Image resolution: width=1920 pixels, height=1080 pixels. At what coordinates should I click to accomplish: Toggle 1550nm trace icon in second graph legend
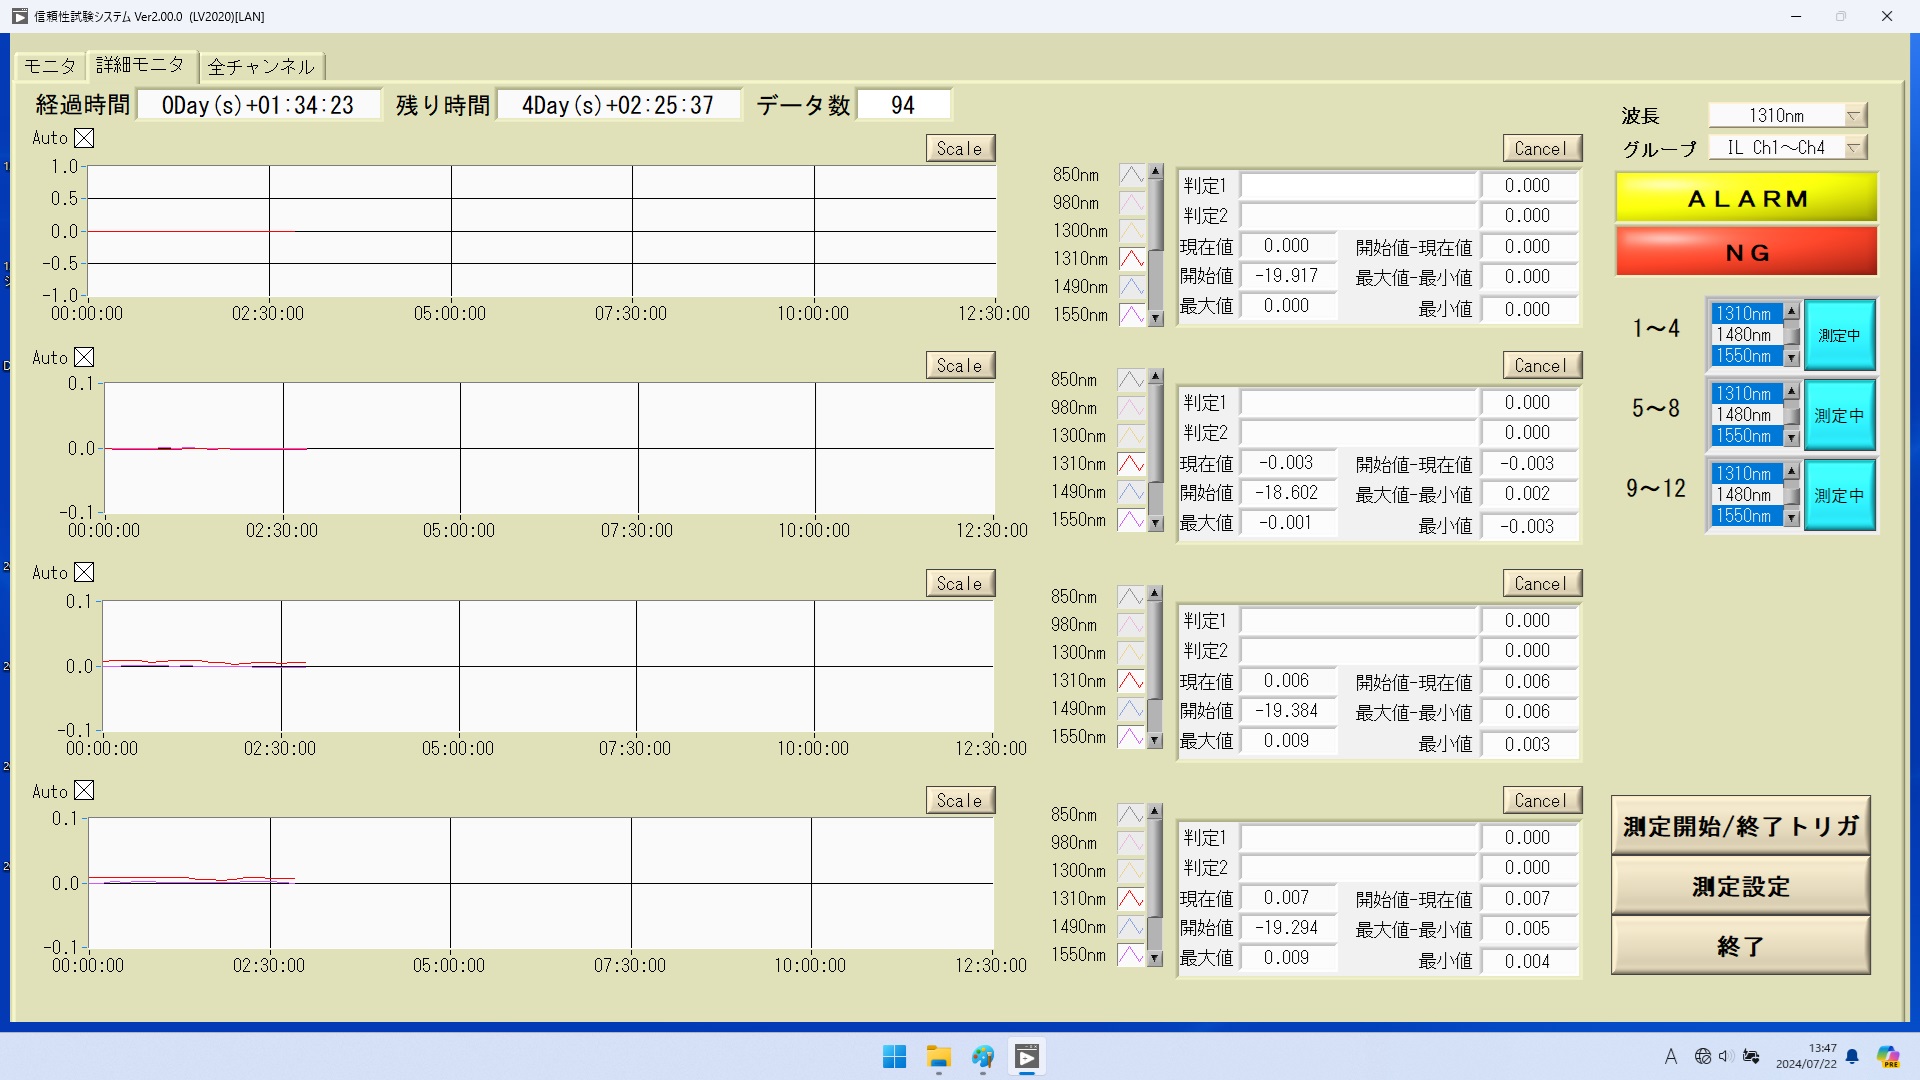[x=1130, y=520]
